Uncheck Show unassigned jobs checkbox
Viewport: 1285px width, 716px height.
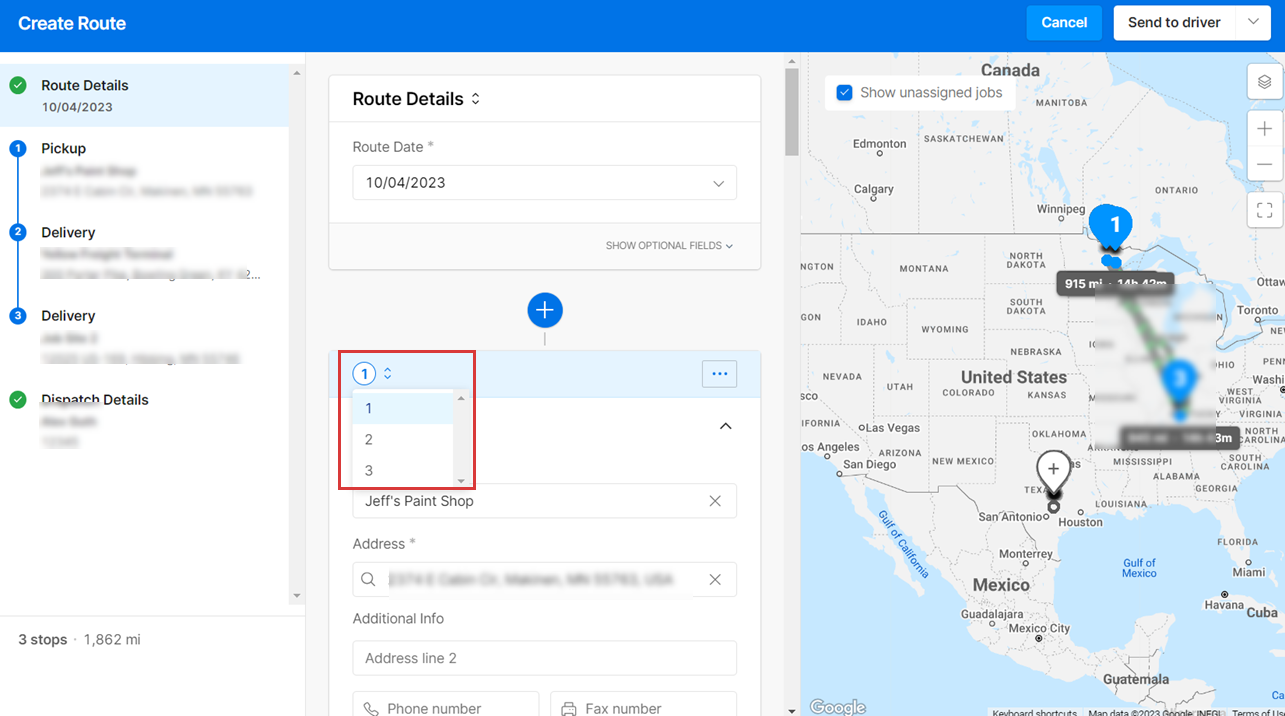point(844,92)
